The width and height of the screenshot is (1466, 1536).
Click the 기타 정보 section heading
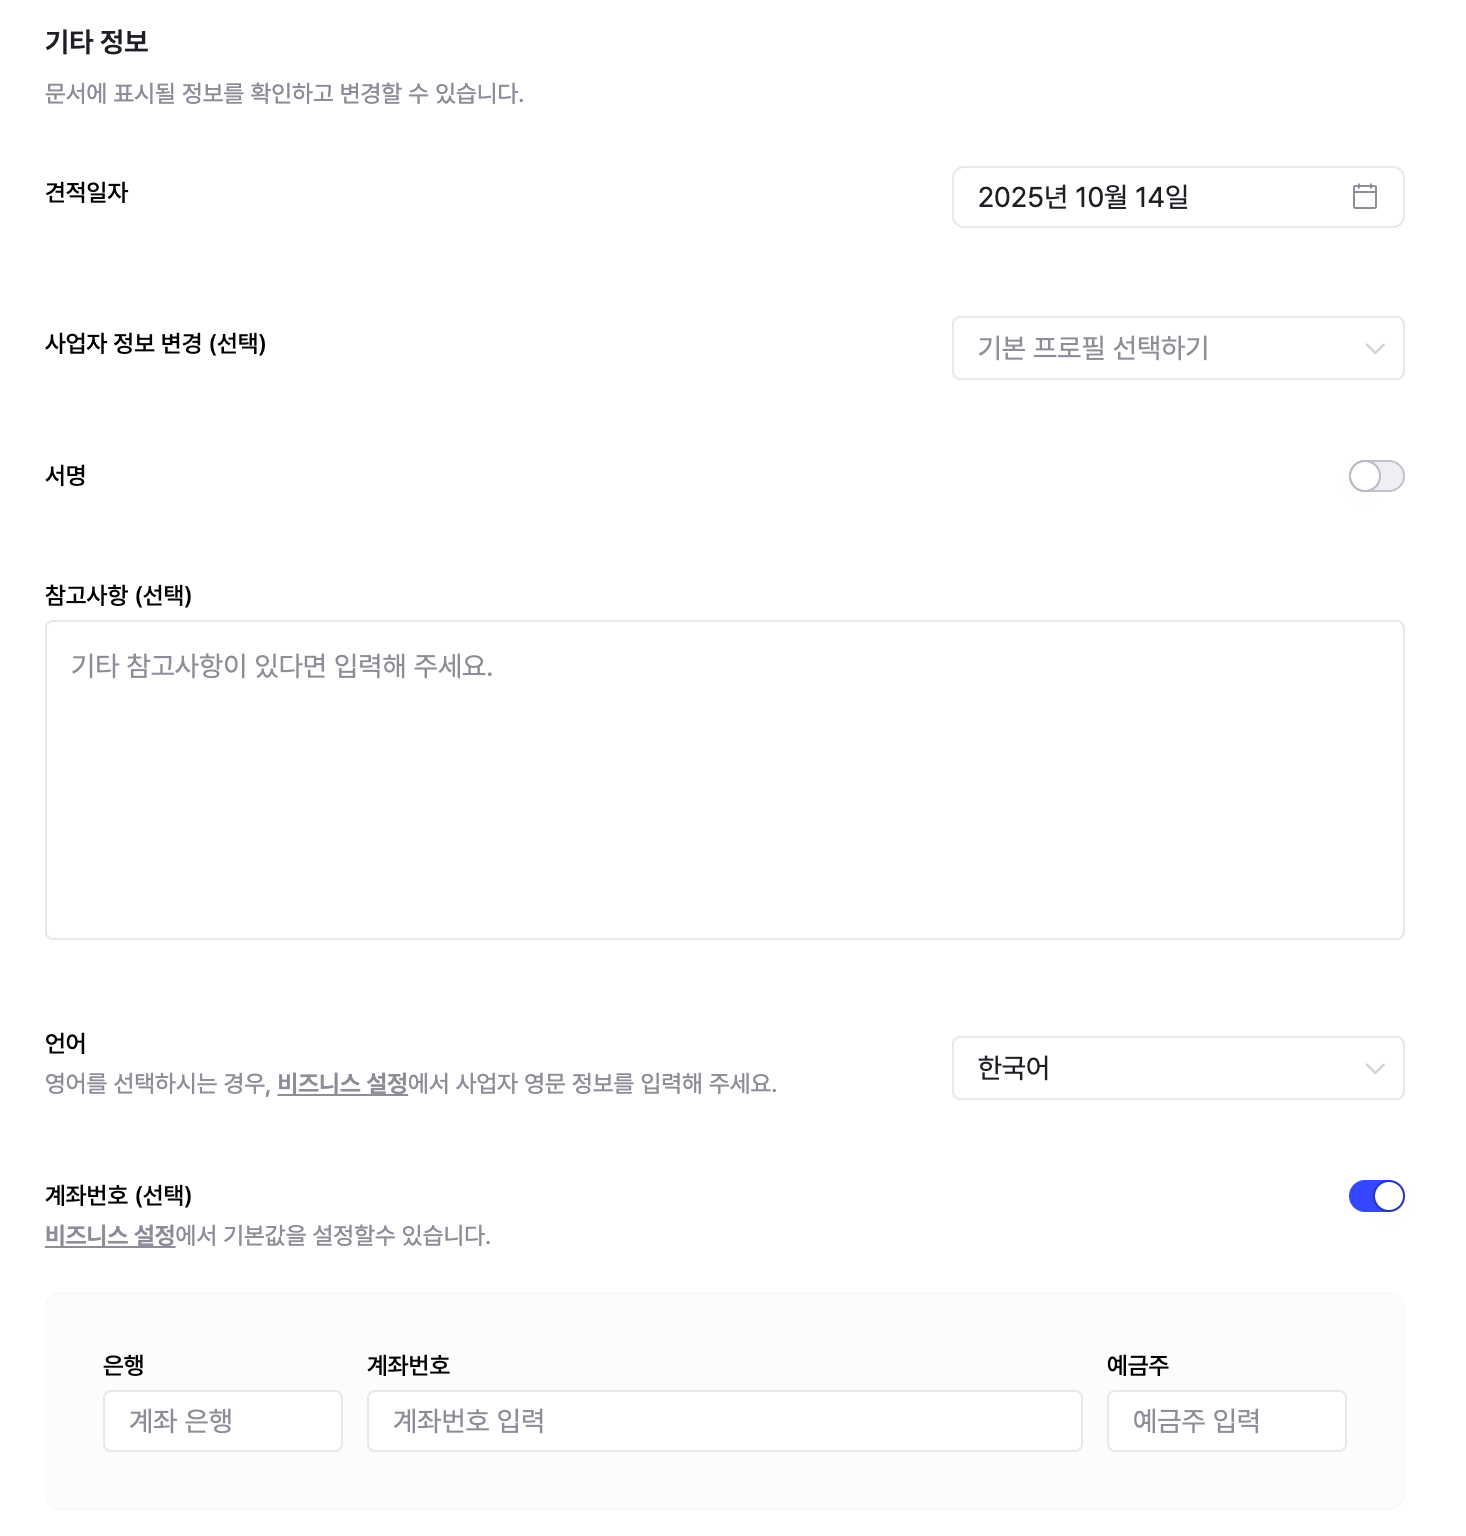point(97,42)
